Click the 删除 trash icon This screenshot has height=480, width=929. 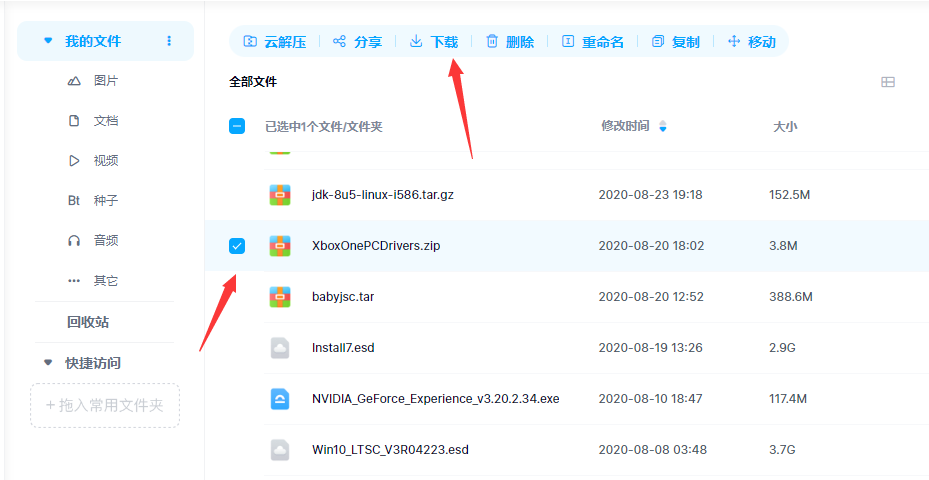coord(492,42)
